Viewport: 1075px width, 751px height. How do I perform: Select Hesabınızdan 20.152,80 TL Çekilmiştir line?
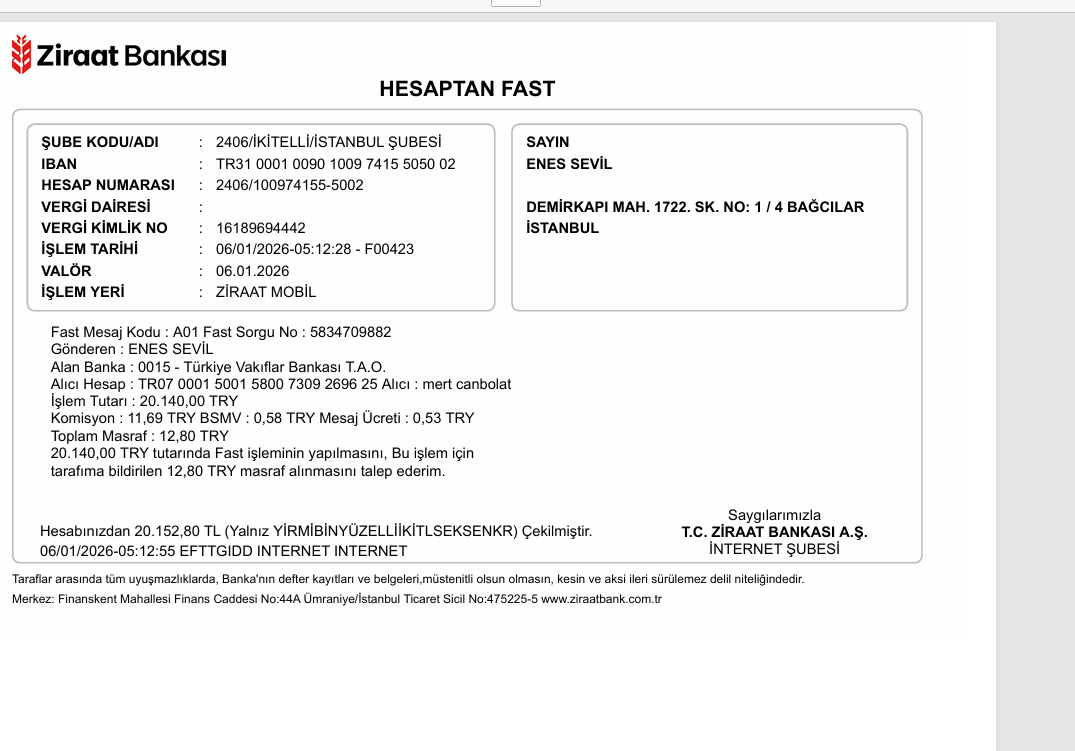[x=315, y=531]
